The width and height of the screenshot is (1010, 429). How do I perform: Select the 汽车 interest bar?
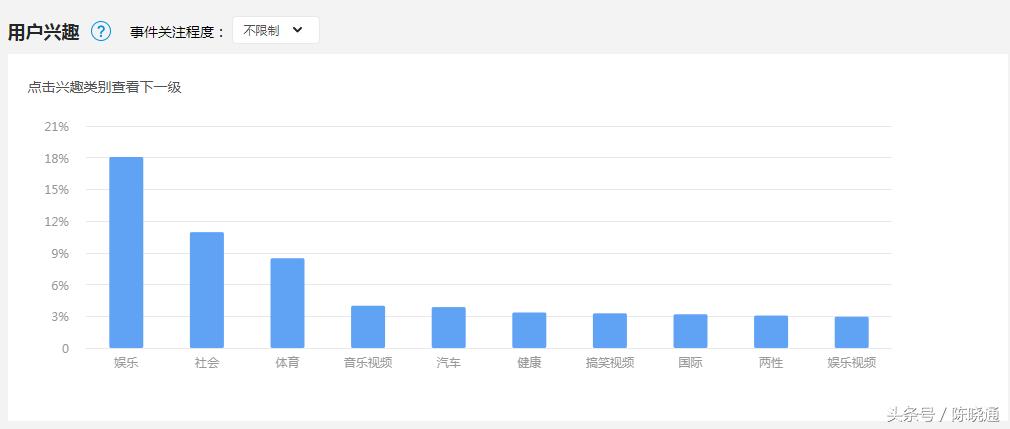point(449,327)
